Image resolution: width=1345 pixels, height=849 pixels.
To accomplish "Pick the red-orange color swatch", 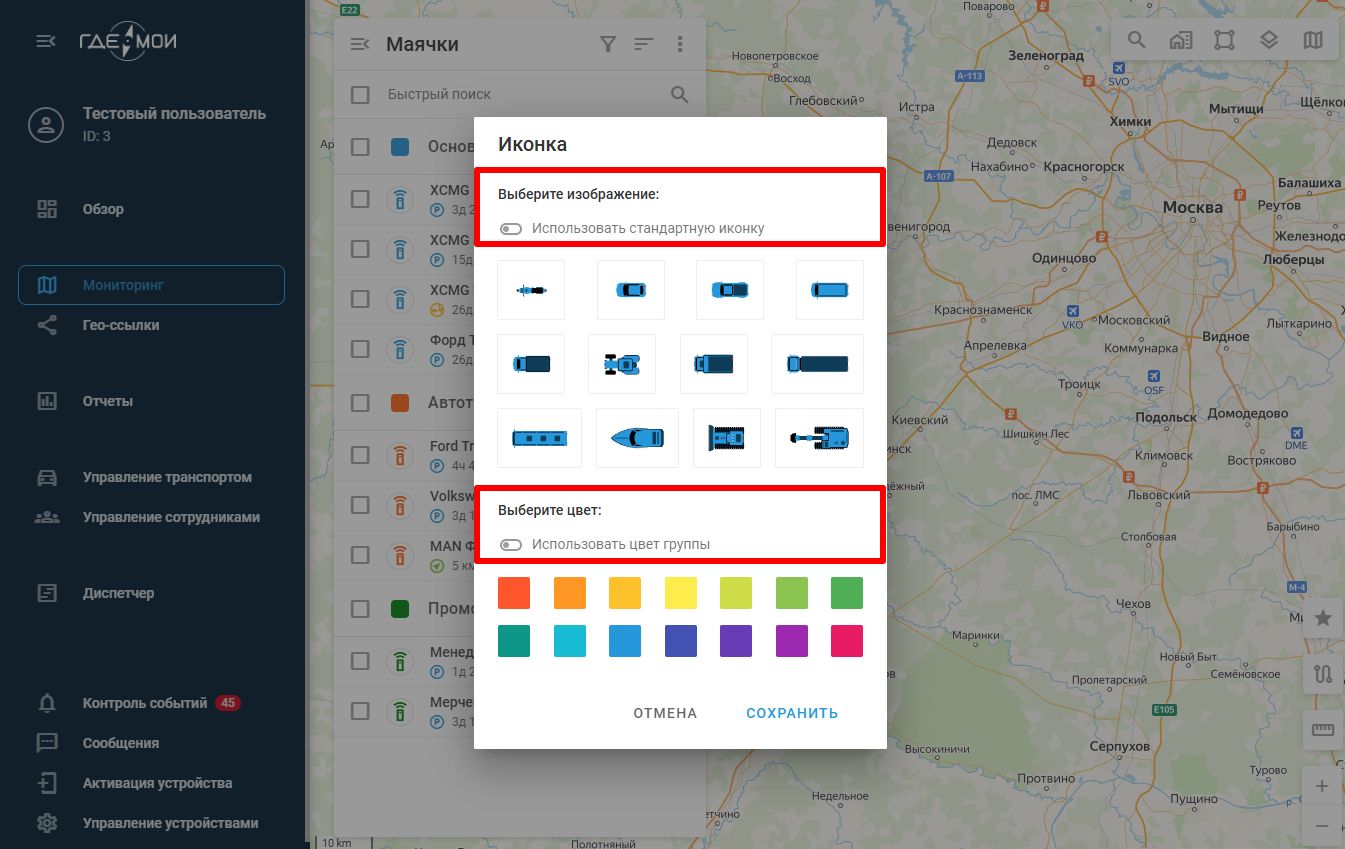I will tap(514, 593).
